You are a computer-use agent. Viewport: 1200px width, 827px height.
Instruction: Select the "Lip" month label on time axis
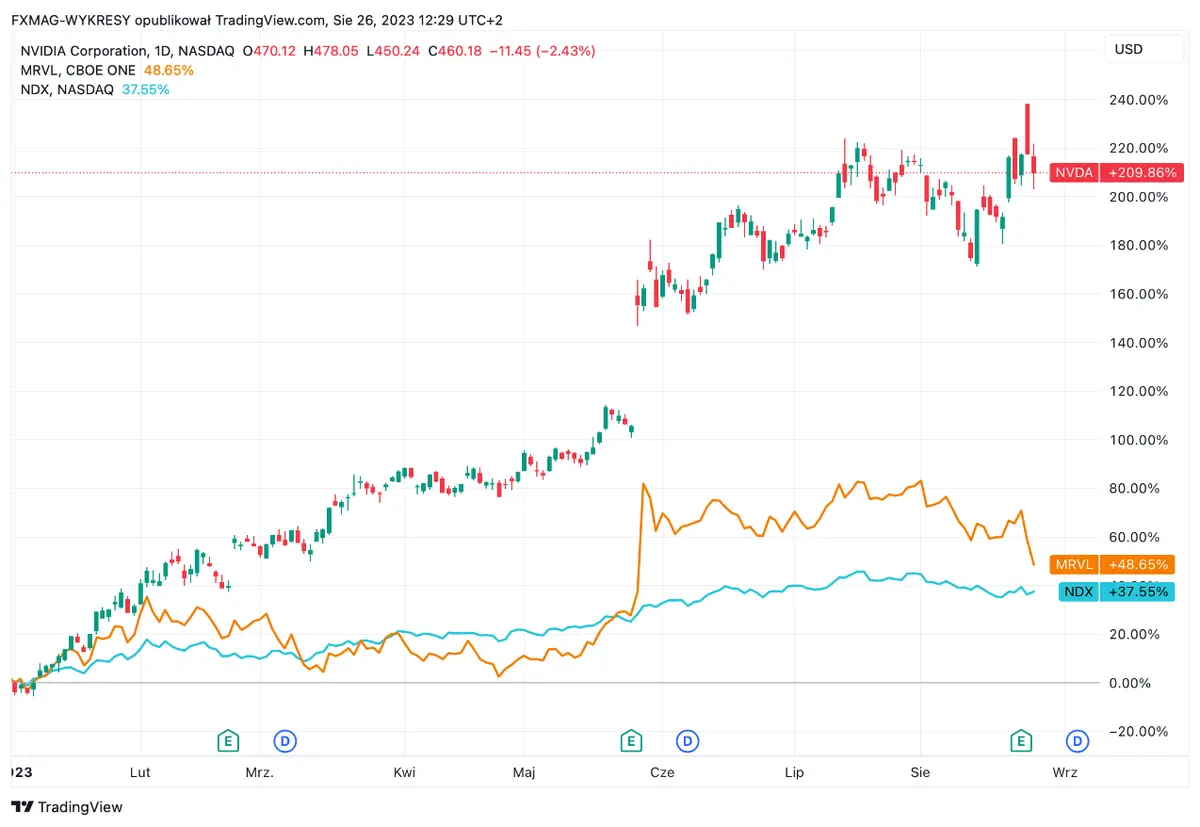793,772
